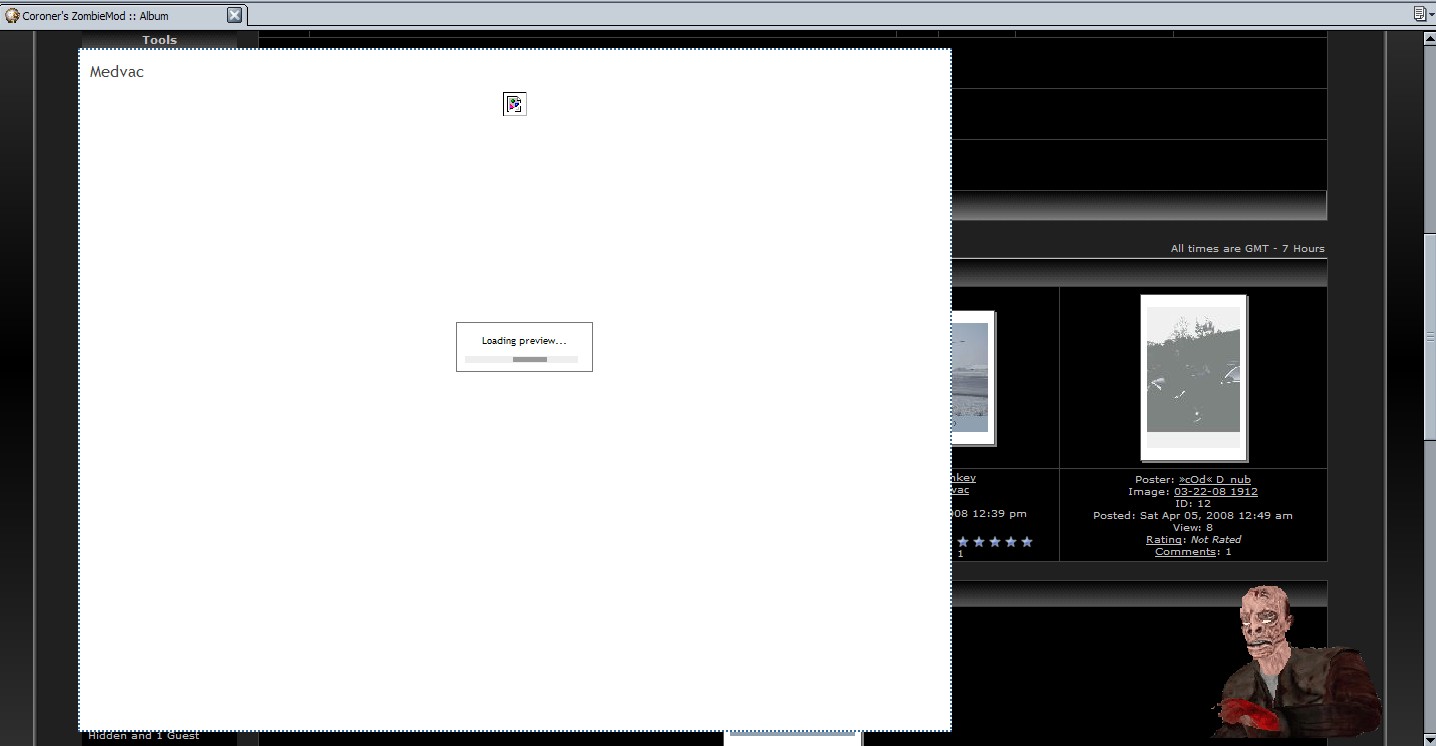Open the Tools sidebar header
This screenshot has width=1436, height=746.
coord(159,40)
